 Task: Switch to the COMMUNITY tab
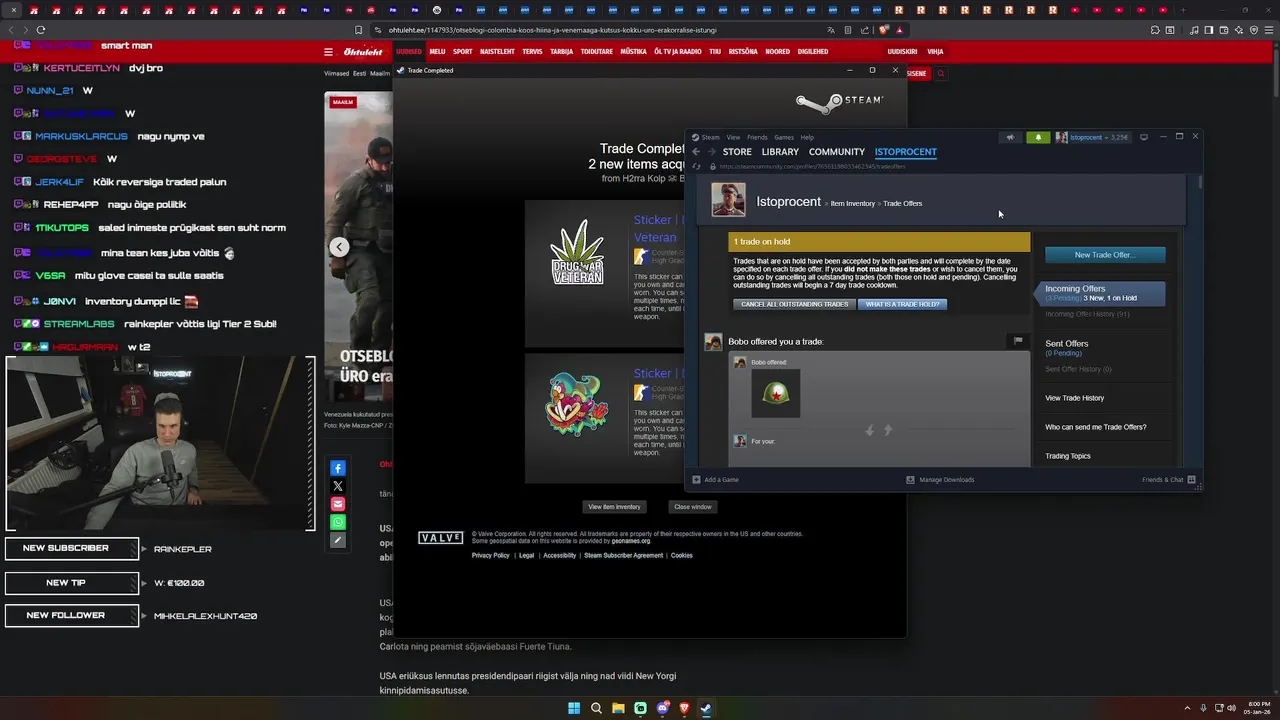(837, 152)
